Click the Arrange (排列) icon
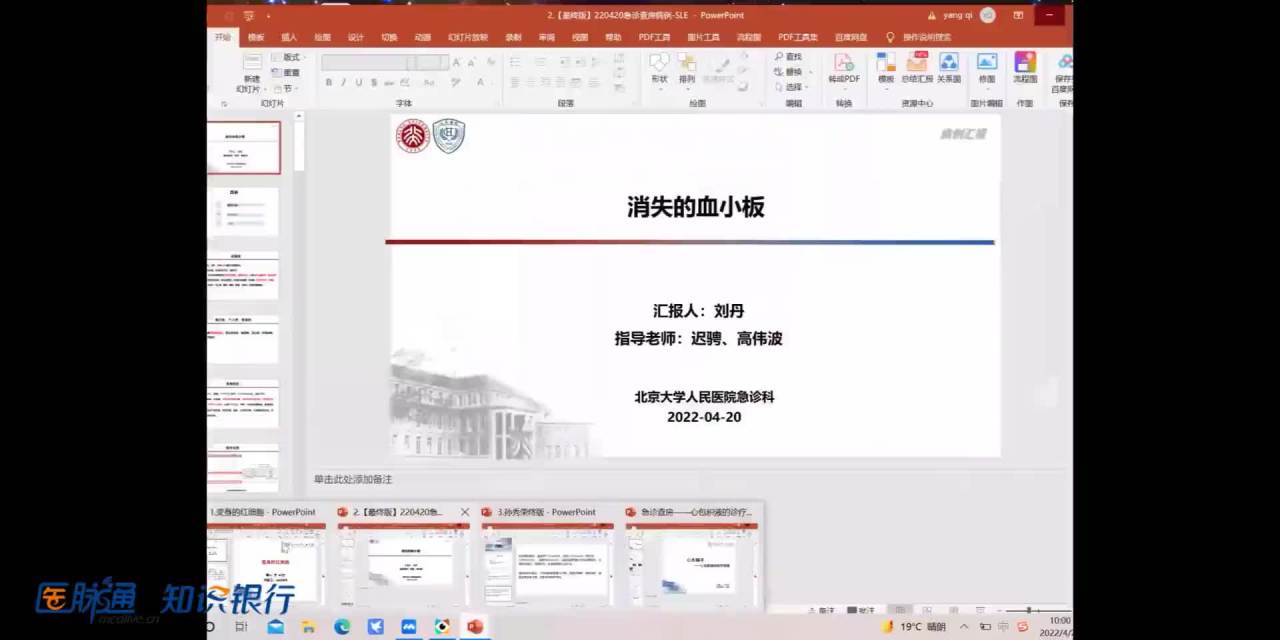This screenshot has height=640, width=1280. click(x=687, y=64)
